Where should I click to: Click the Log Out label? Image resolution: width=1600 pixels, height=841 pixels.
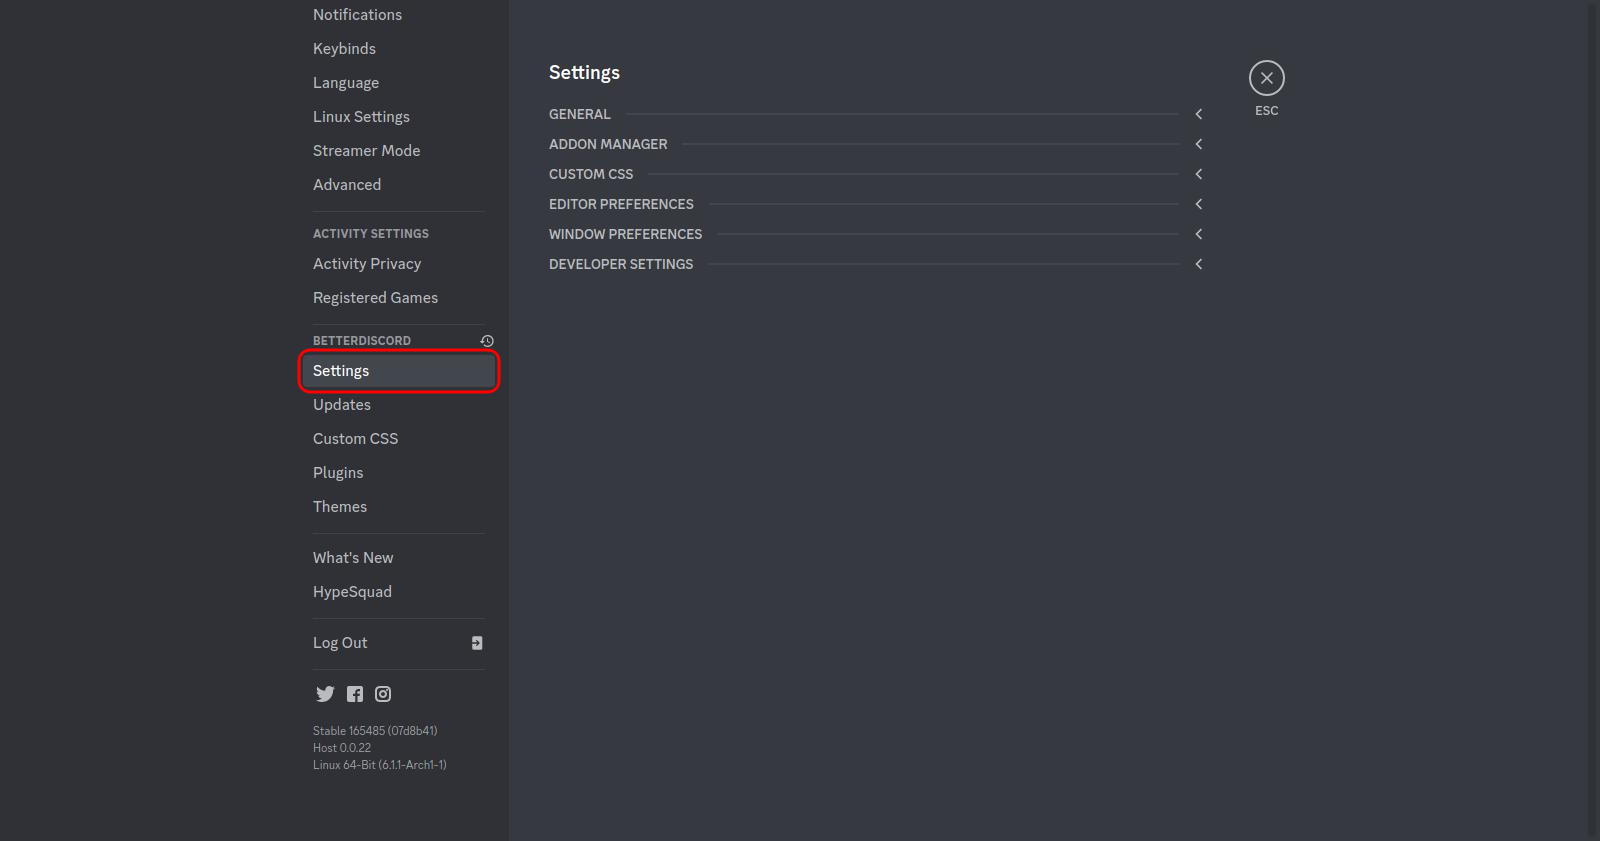pyautogui.click(x=340, y=643)
